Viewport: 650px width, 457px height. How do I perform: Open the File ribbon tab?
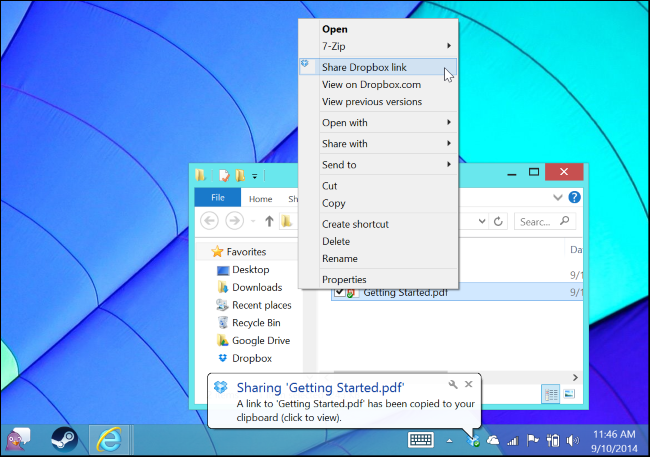(218, 197)
